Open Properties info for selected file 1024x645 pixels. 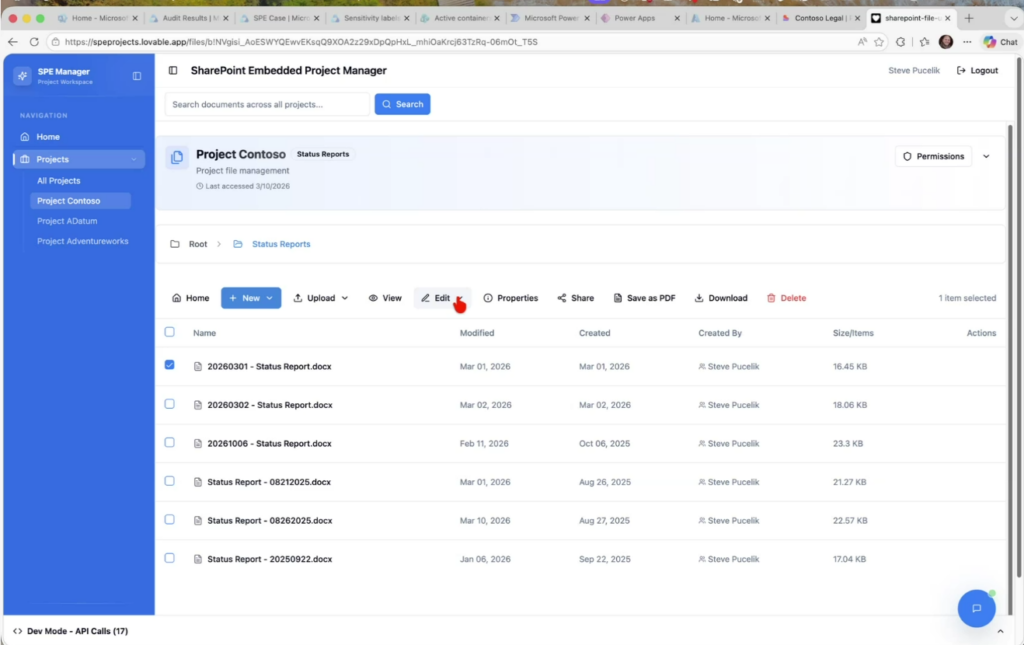pos(488,298)
